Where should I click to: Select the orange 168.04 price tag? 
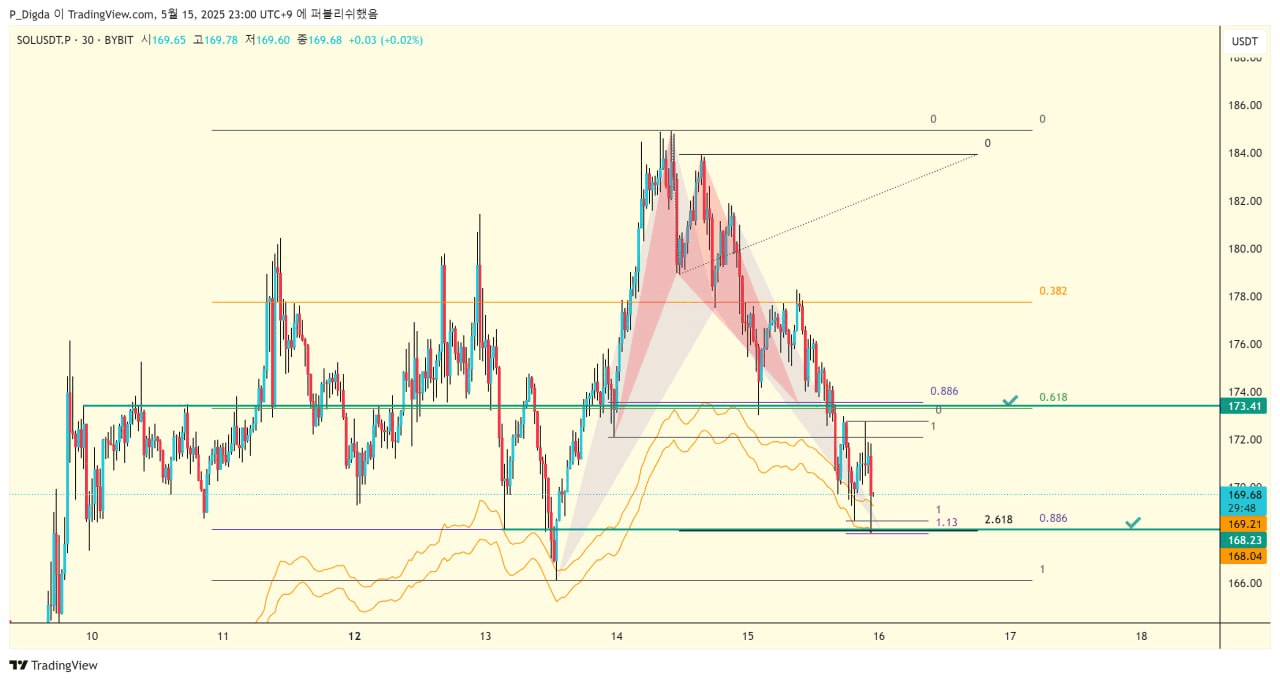point(1244,556)
